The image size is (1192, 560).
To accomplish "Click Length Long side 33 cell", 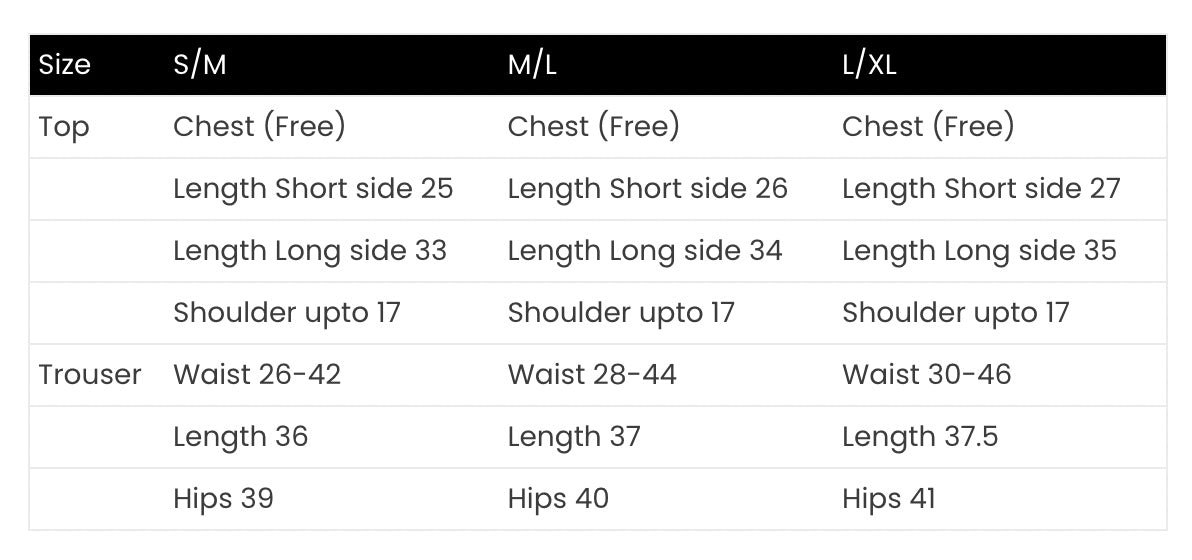I will click(x=310, y=251).
